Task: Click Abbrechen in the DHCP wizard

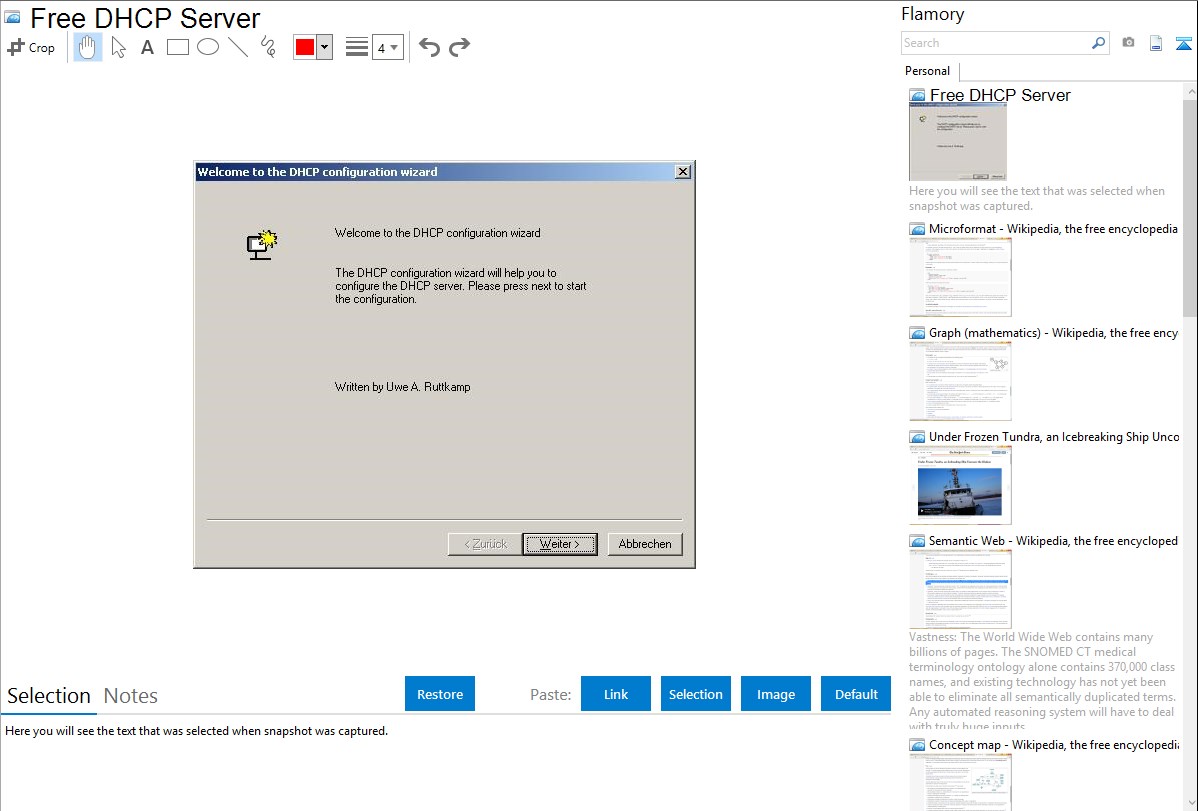Action: 645,544
